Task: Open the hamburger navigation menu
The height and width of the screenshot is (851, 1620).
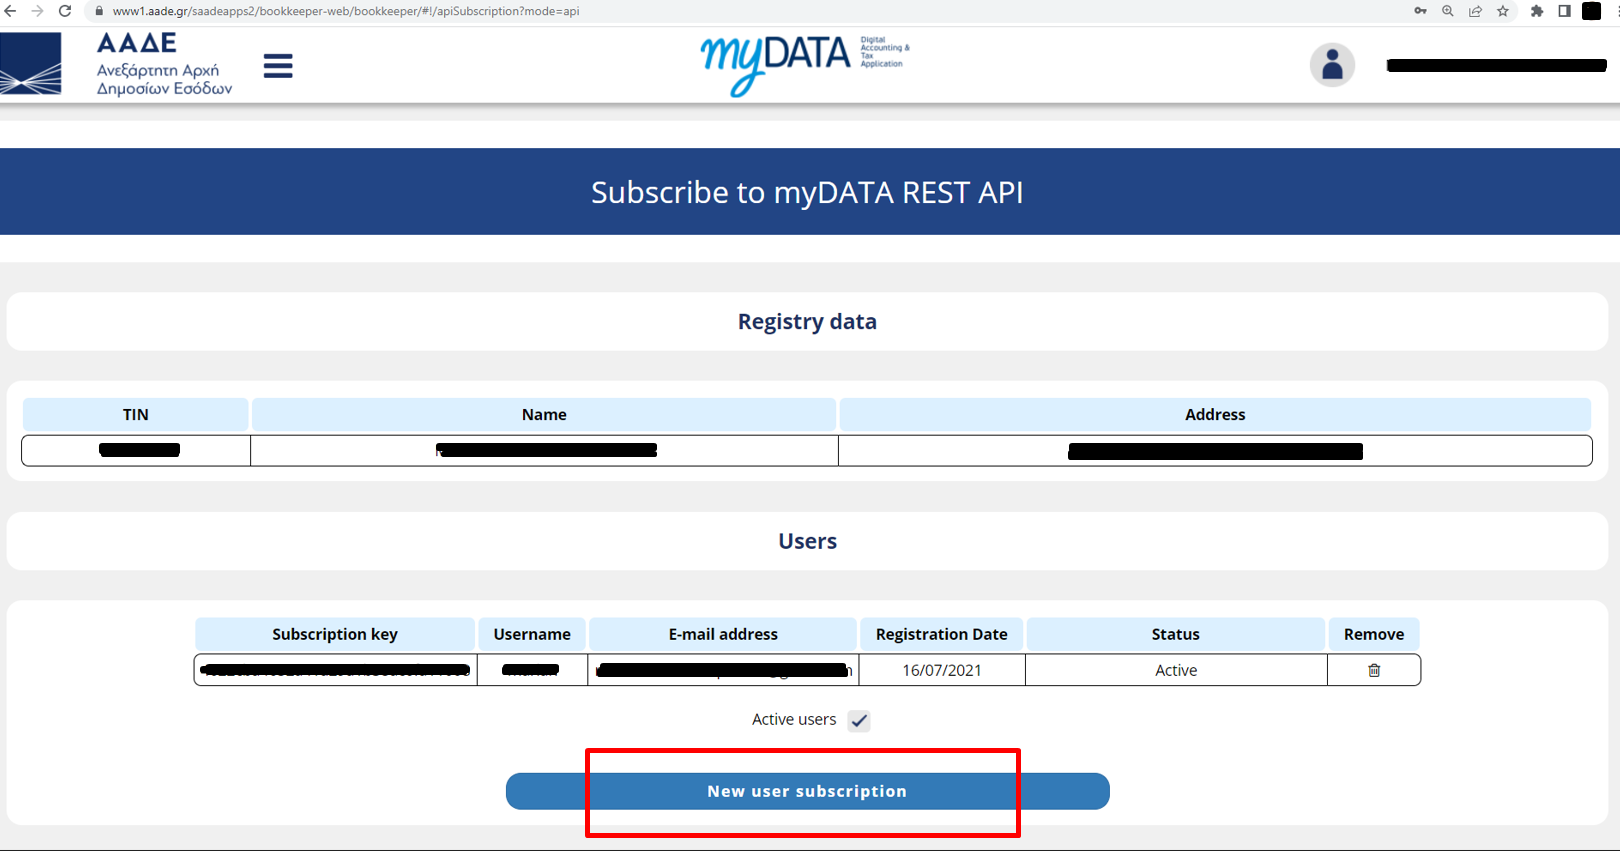Action: pyautogui.click(x=278, y=66)
